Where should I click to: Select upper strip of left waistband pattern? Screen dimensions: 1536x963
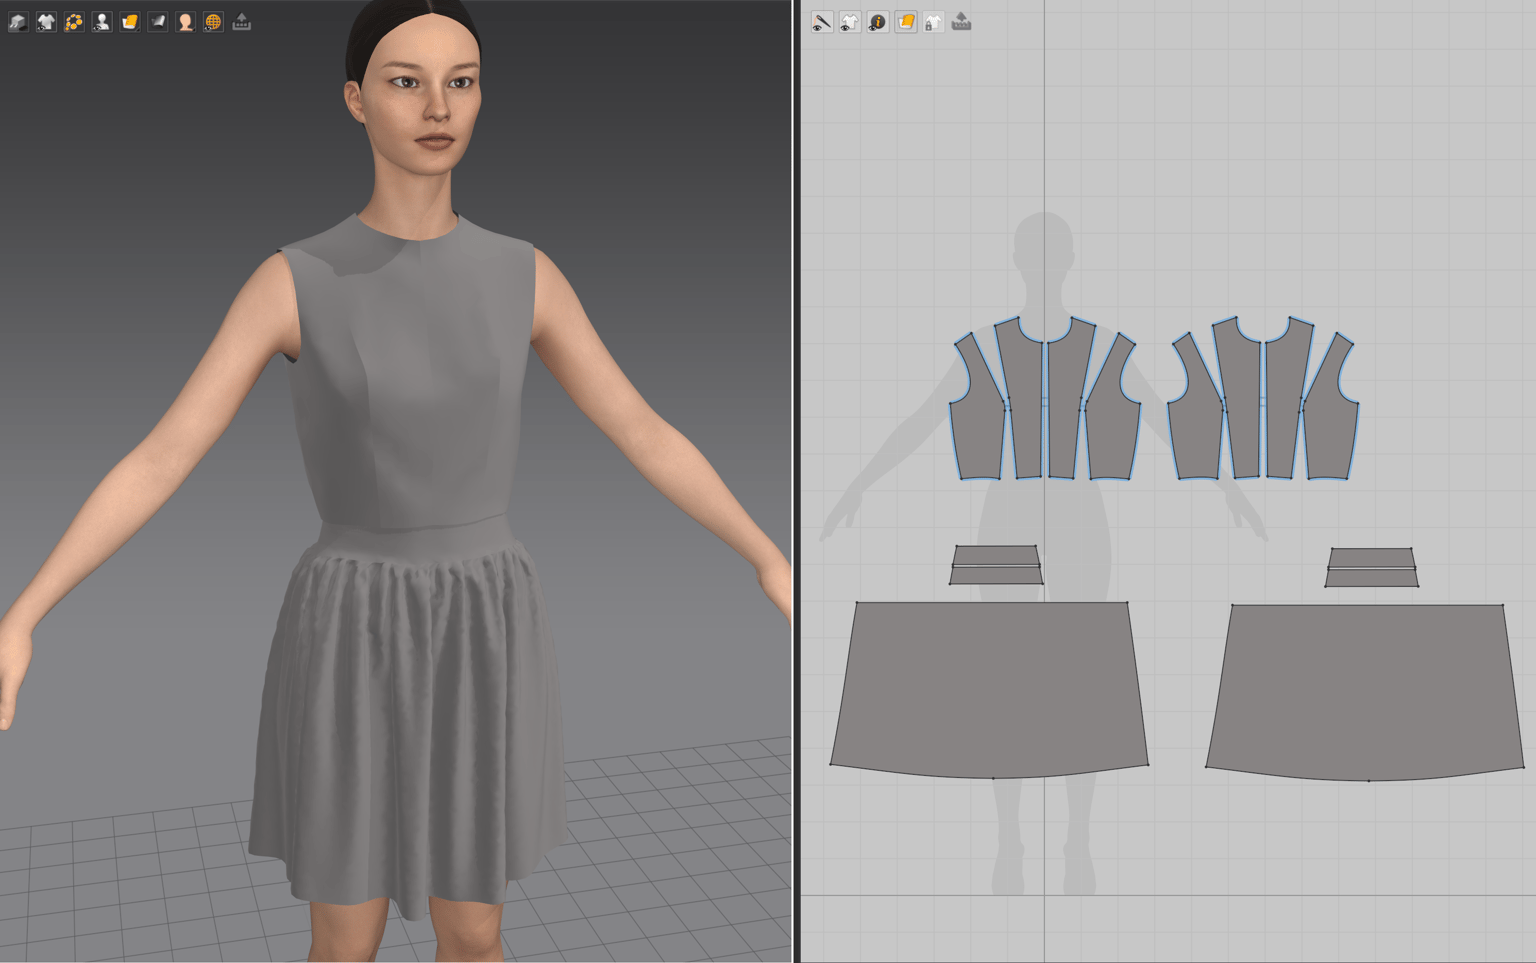tap(996, 555)
